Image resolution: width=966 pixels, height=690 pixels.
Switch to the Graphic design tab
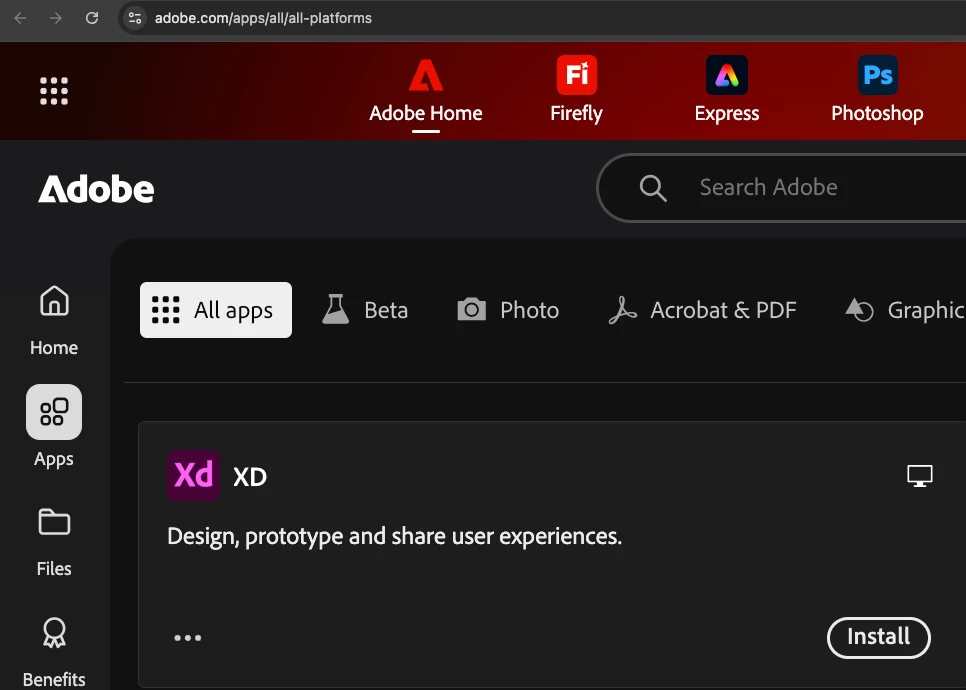905,310
